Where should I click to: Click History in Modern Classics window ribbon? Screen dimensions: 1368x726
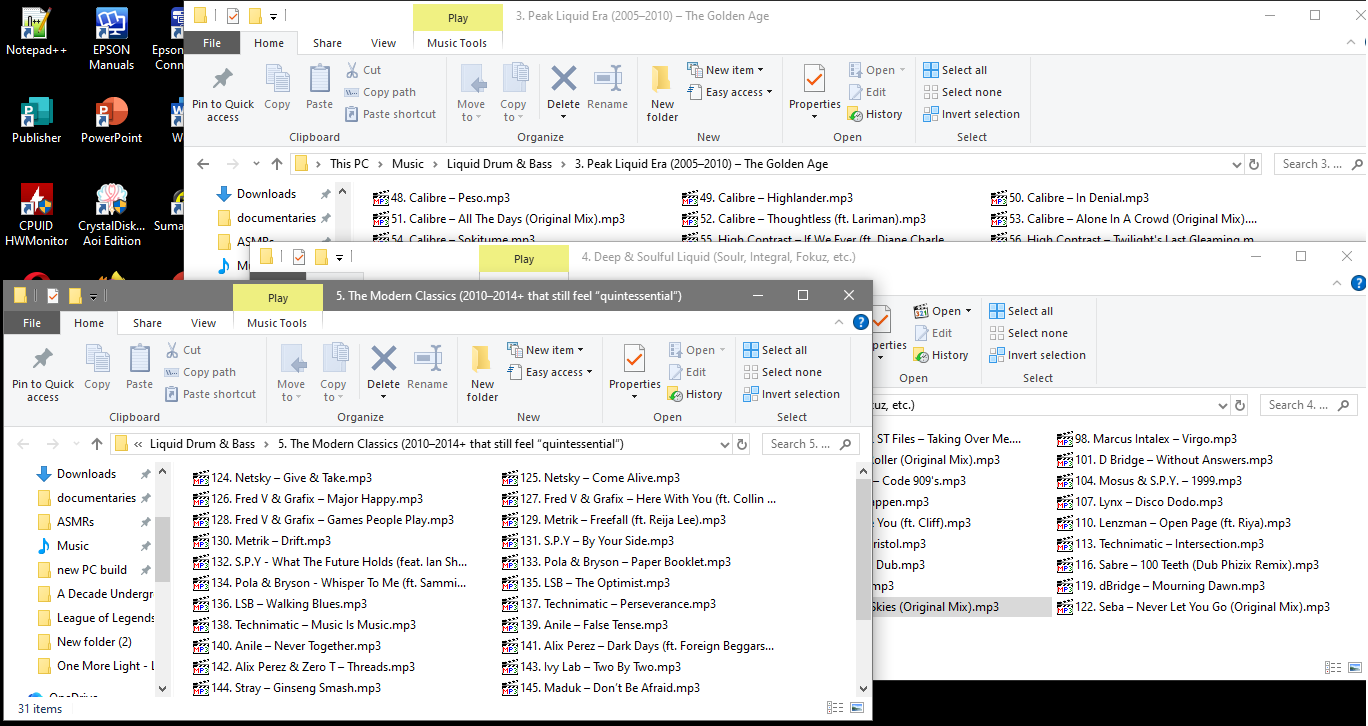(x=695, y=394)
